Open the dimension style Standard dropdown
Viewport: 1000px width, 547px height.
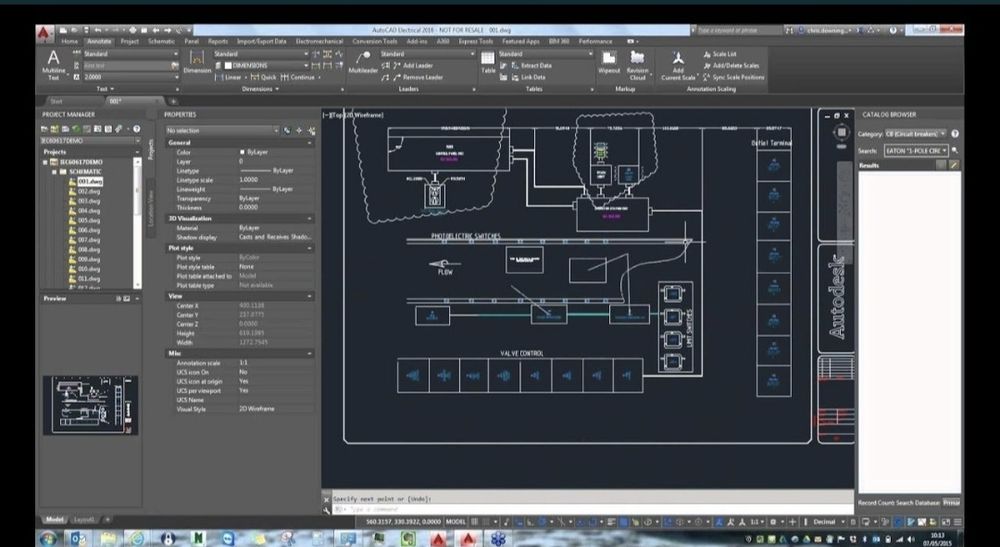pos(261,54)
